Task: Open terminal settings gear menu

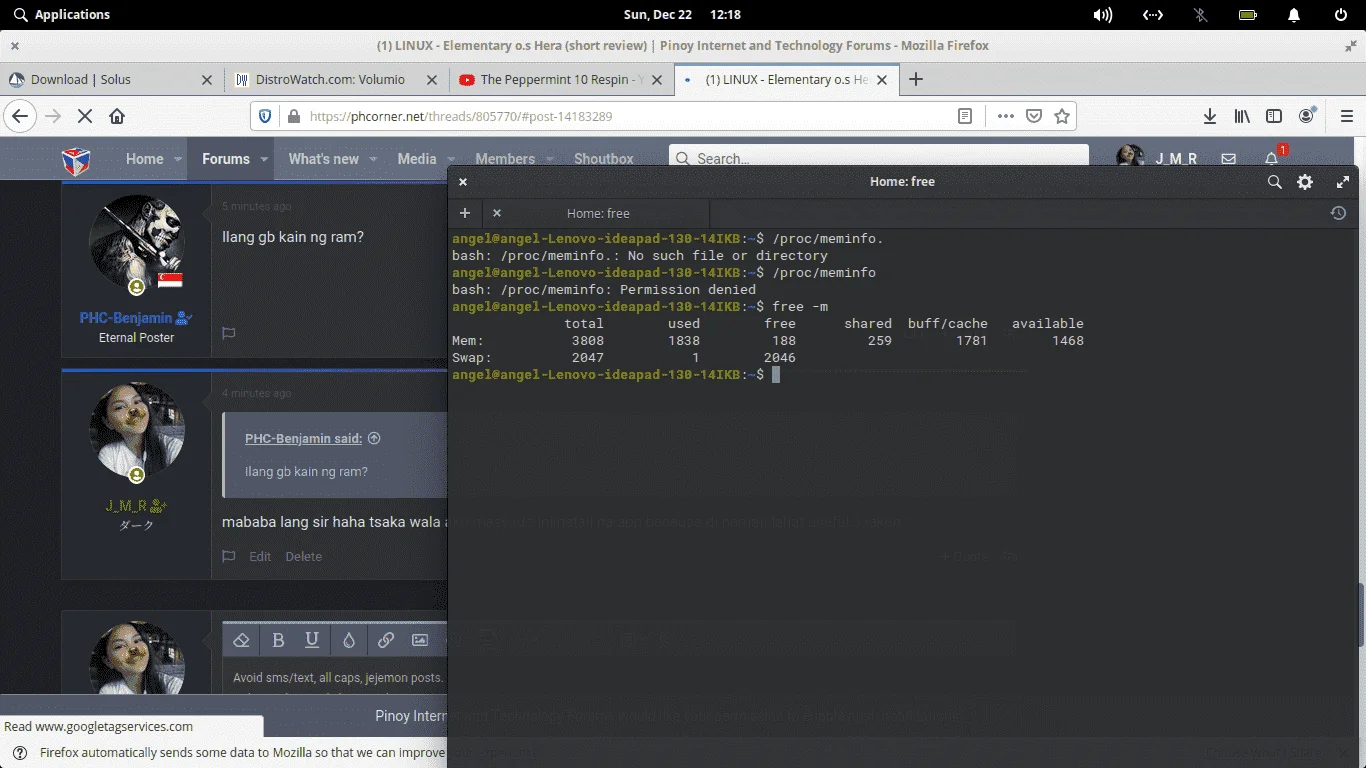Action: (x=1305, y=182)
